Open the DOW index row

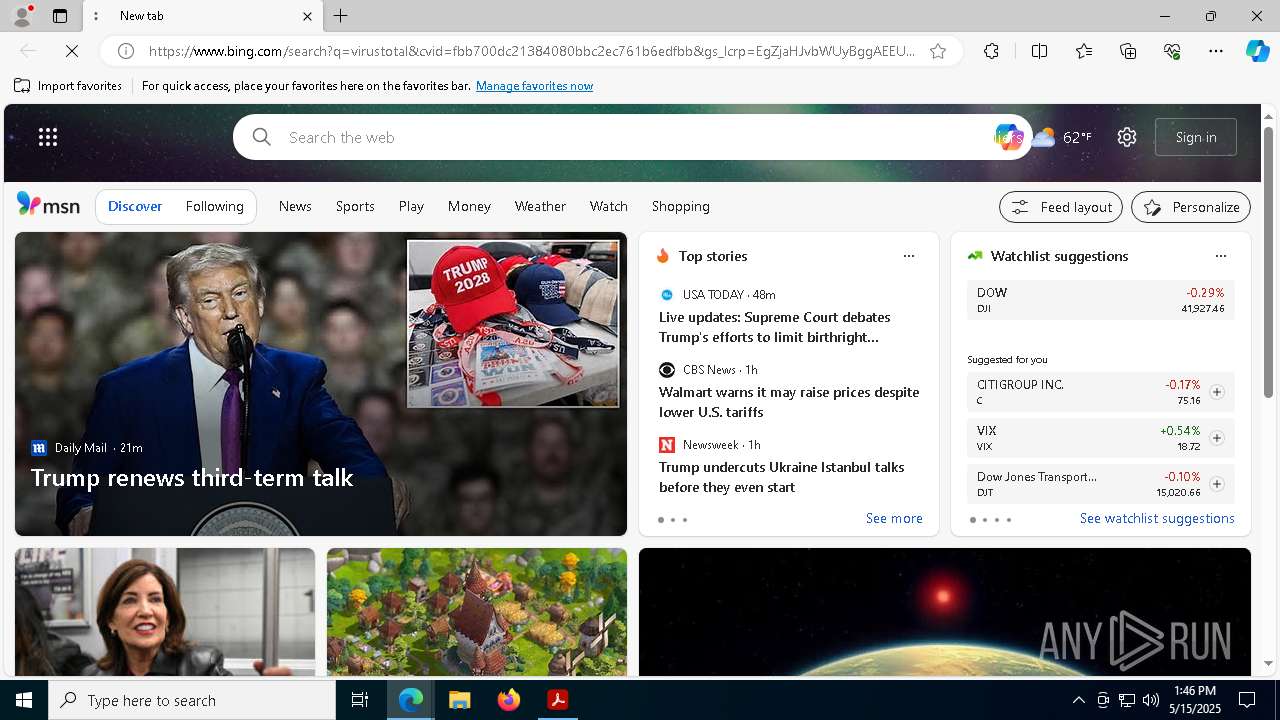pyautogui.click(x=1100, y=300)
